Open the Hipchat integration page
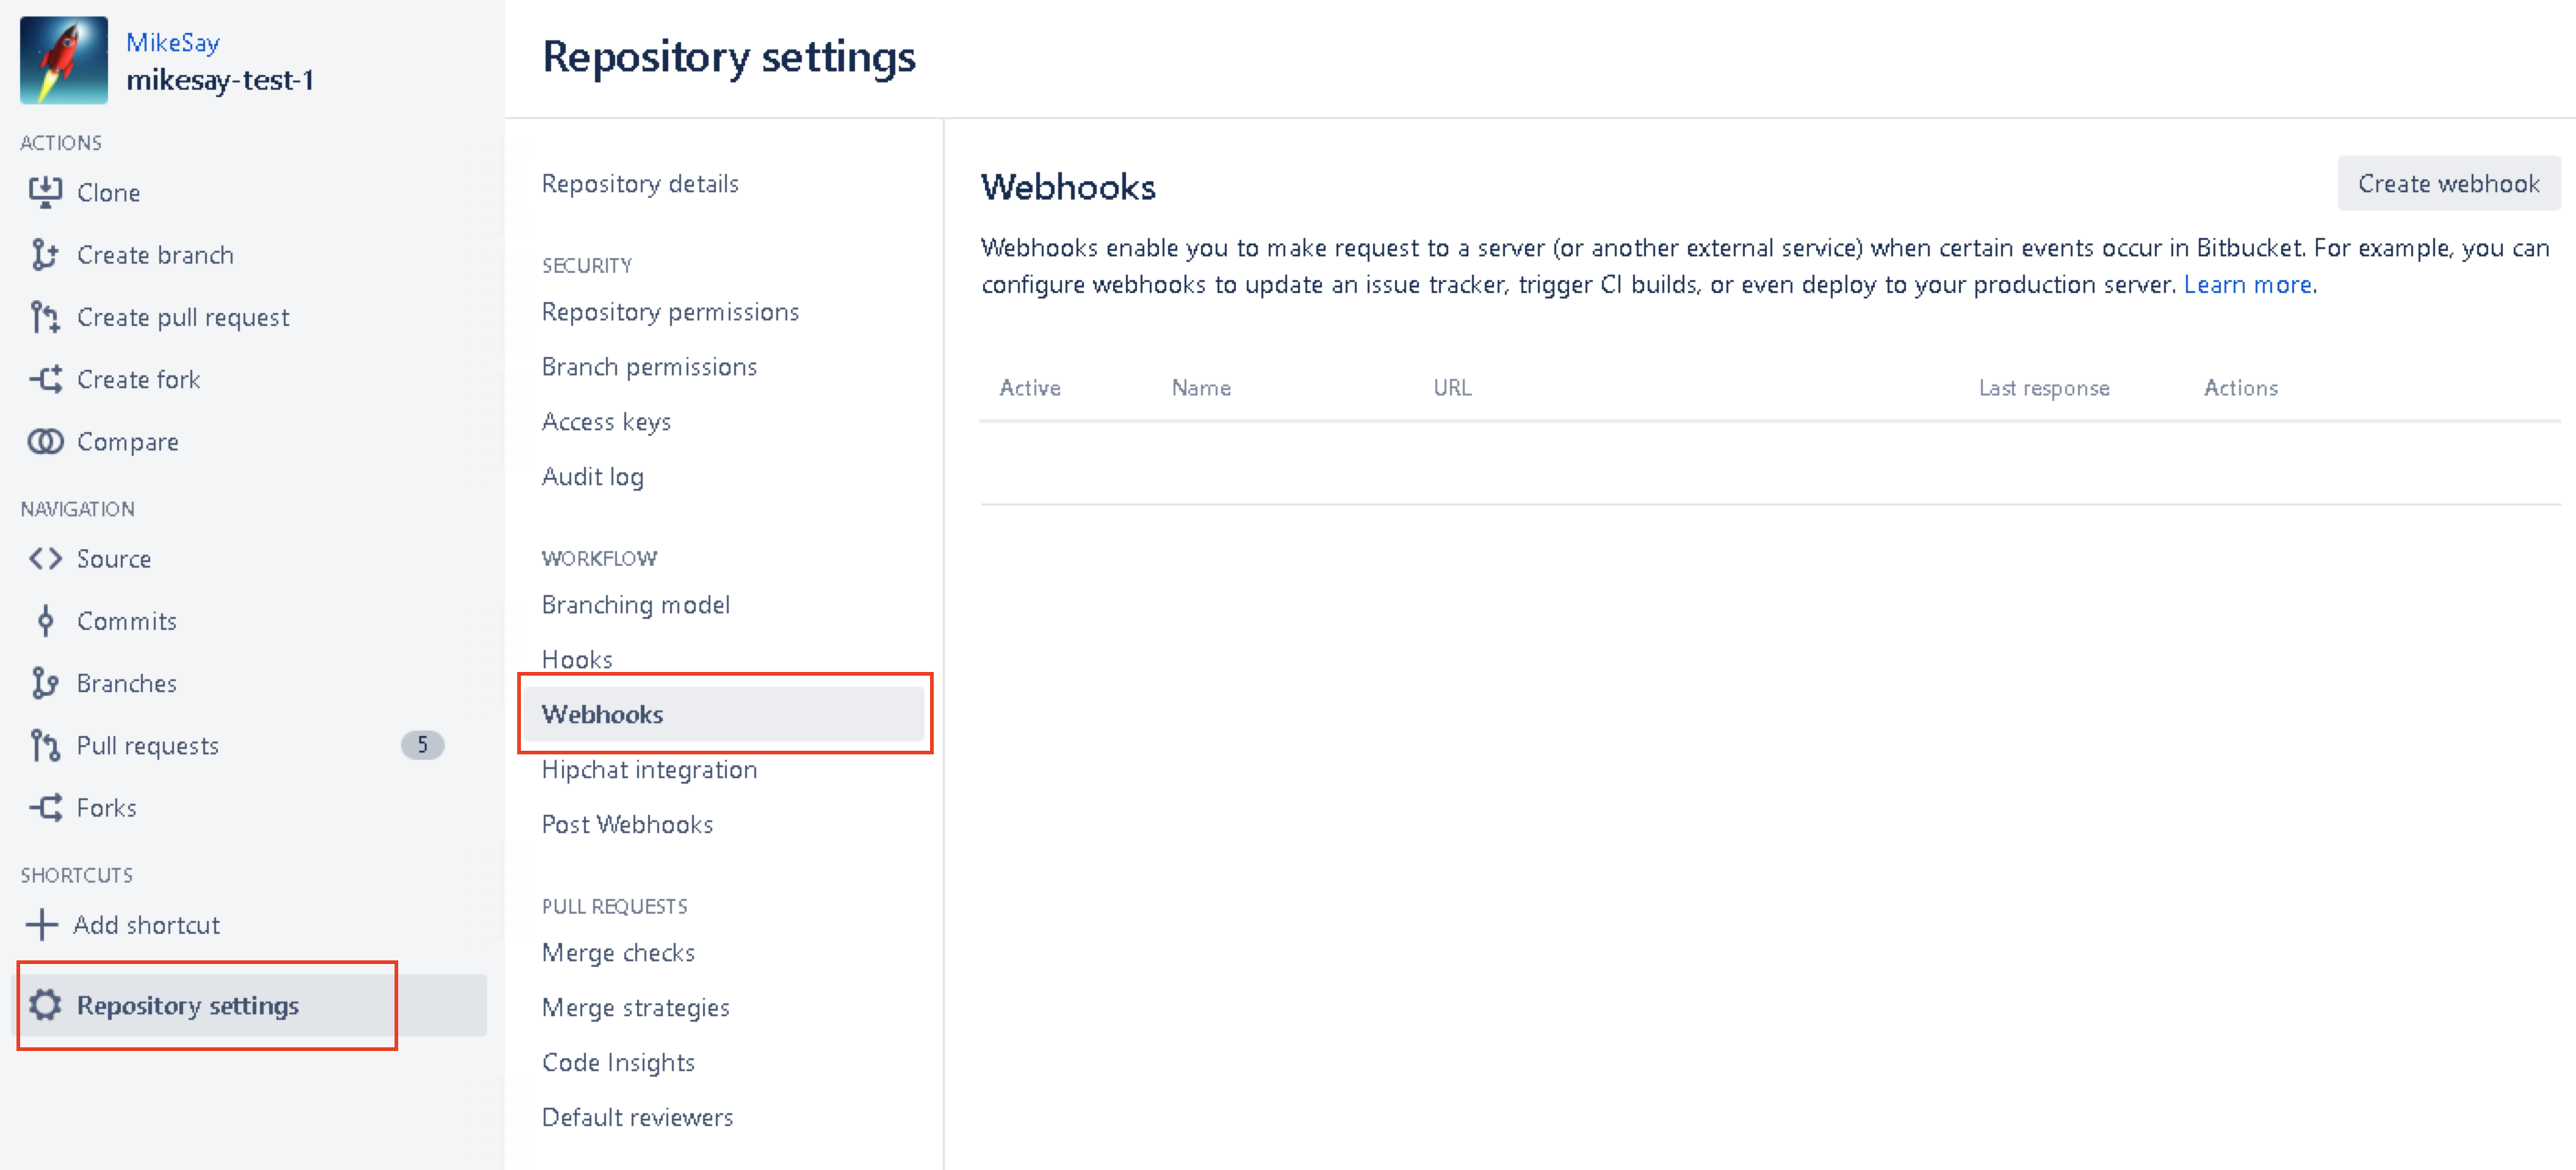Viewport: 2576px width, 1170px height. pyautogui.click(x=649, y=769)
